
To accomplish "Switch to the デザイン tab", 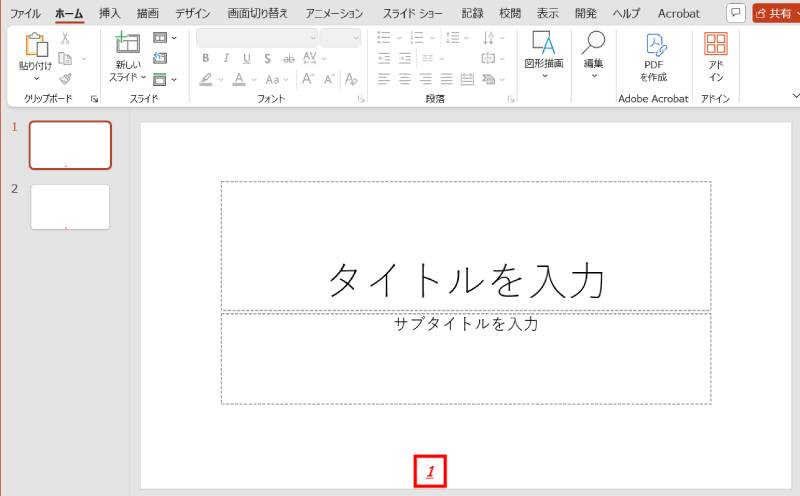I will 193,13.
